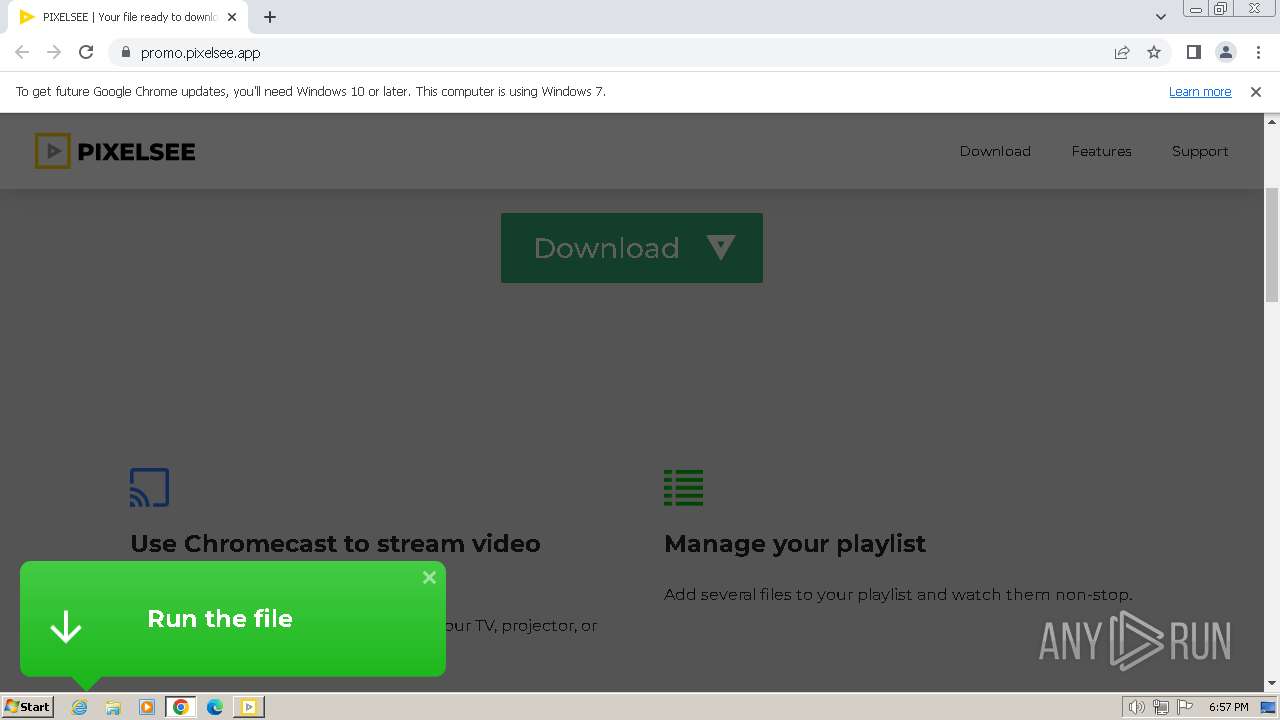This screenshot has width=1280, height=720.
Task: Open Windows Media Player taskbar icon
Action: [x=147, y=707]
